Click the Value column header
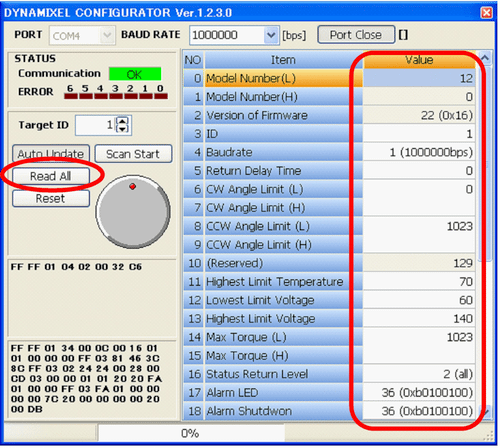Image resolution: width=500 pixels, height=448 pixels. (419, 60)
